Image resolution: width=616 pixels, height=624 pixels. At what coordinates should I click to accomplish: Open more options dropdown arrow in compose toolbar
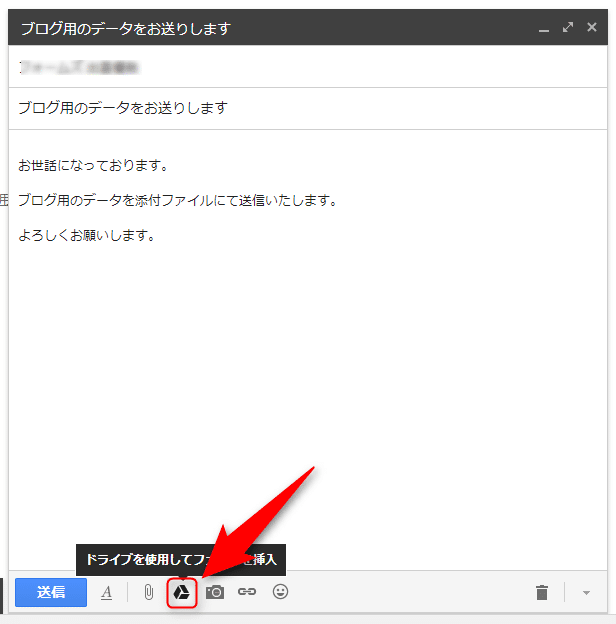click(x=586, y=593)
